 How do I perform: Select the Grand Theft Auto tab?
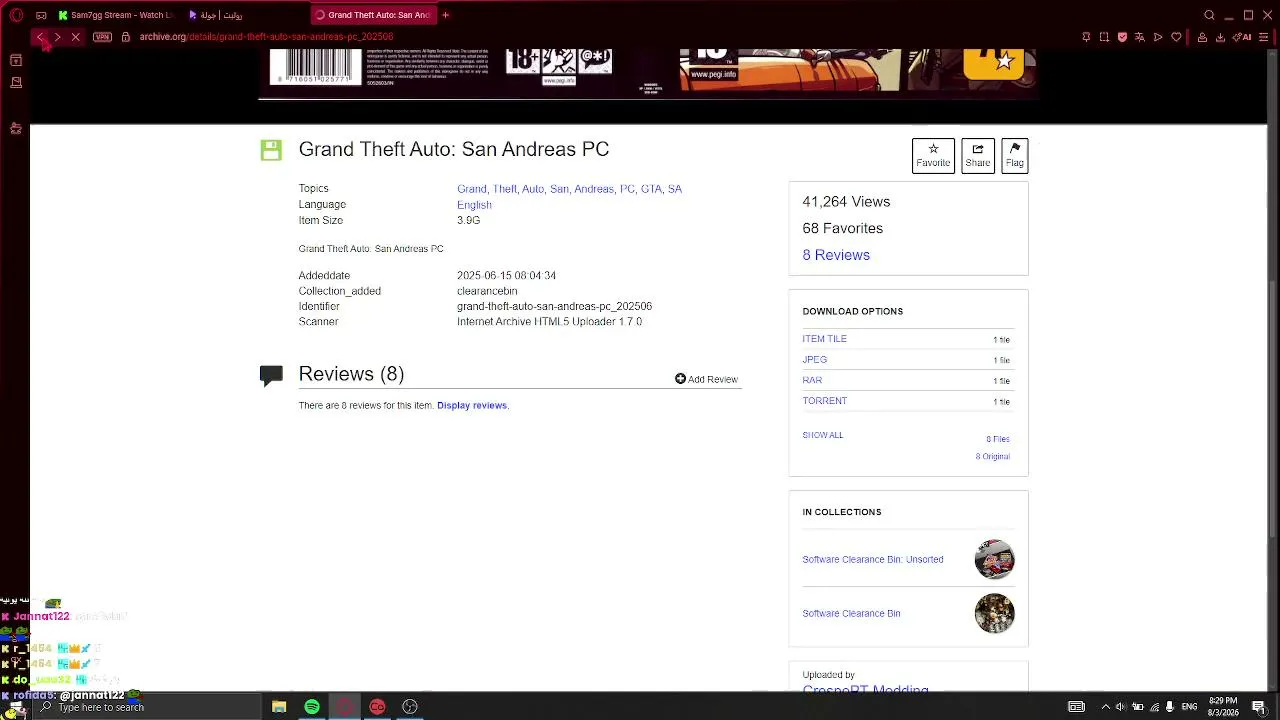click(373, 15)
